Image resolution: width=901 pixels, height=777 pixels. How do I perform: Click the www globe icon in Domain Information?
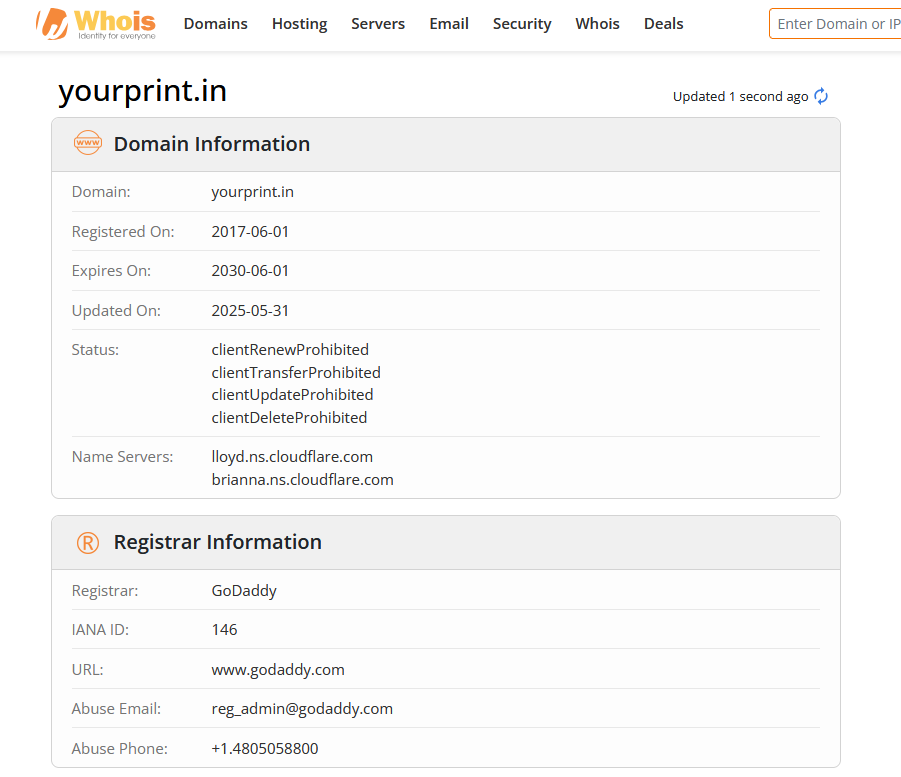(88, 143)
